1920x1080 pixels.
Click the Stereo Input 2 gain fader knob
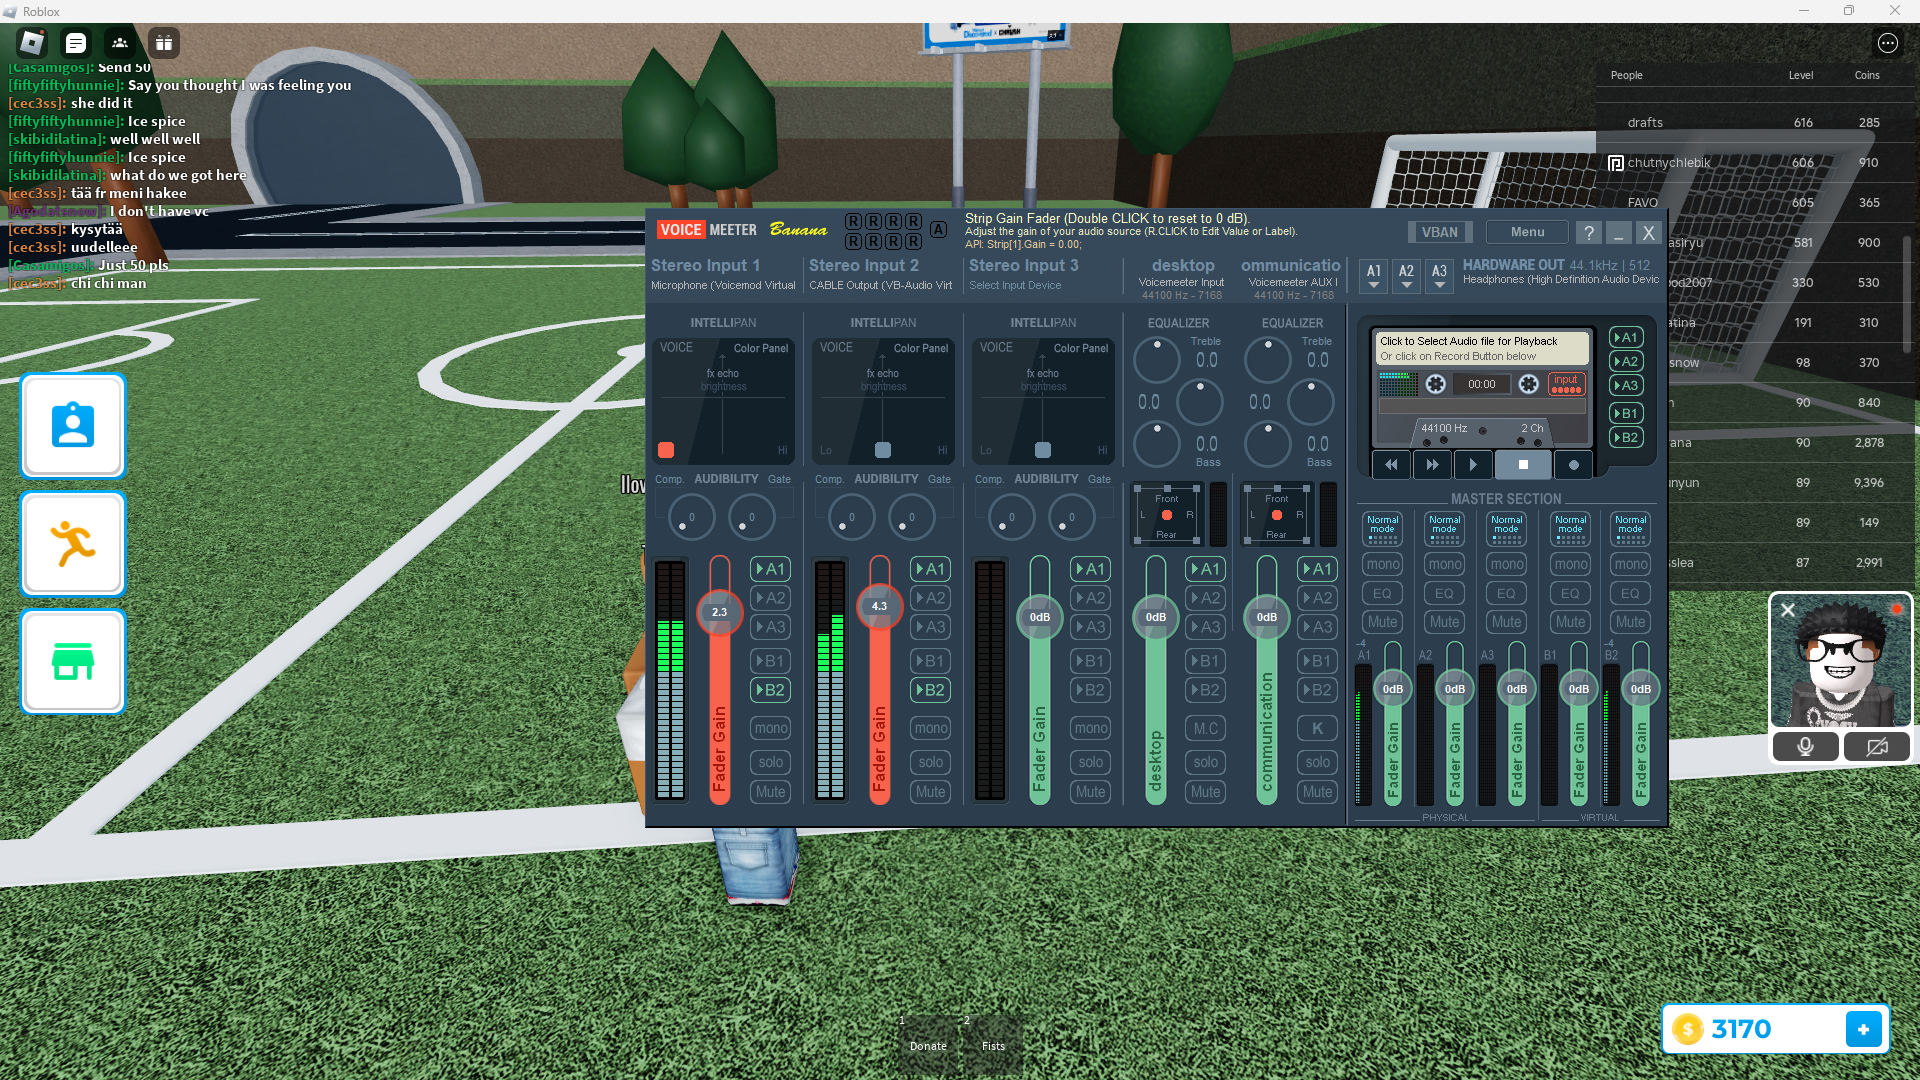879,606
